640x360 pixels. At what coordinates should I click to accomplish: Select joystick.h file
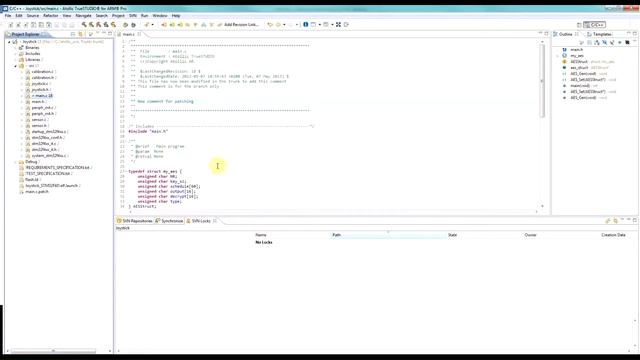40,89
